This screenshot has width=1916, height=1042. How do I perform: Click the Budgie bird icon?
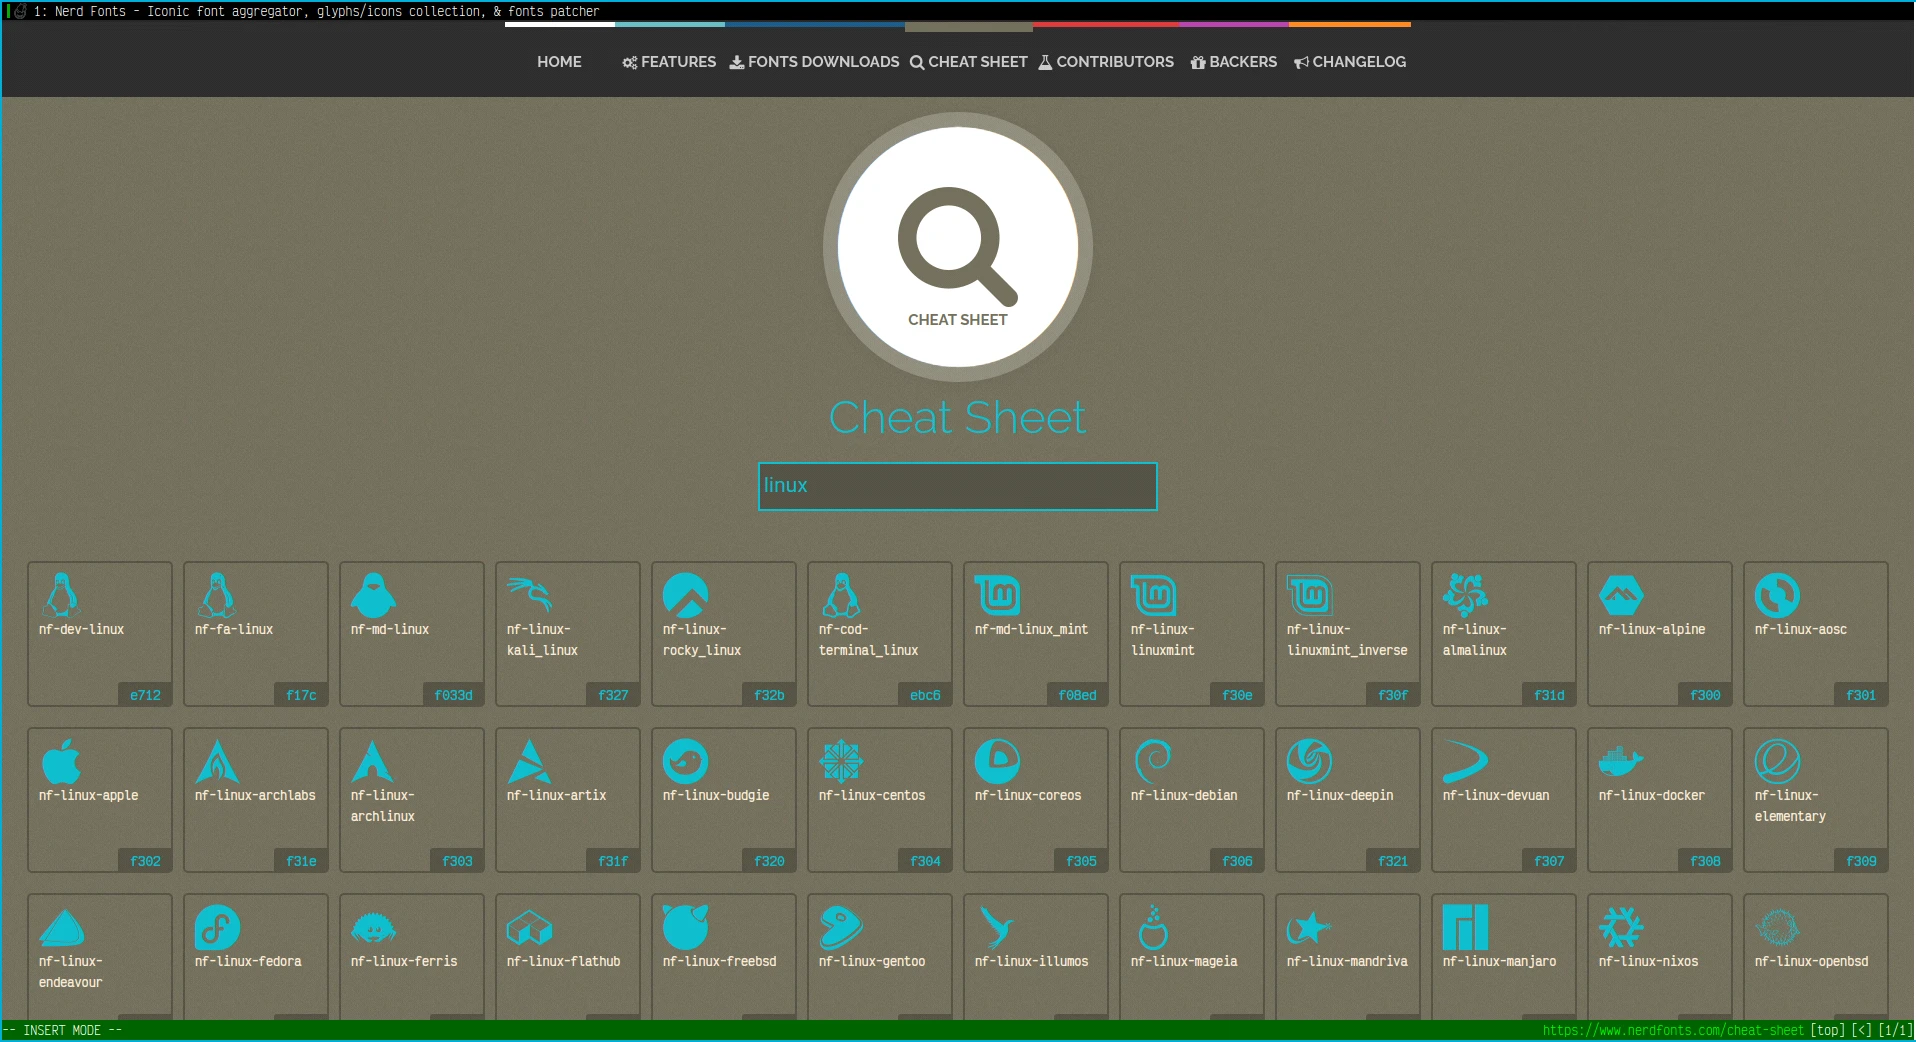tap(685, 761)
